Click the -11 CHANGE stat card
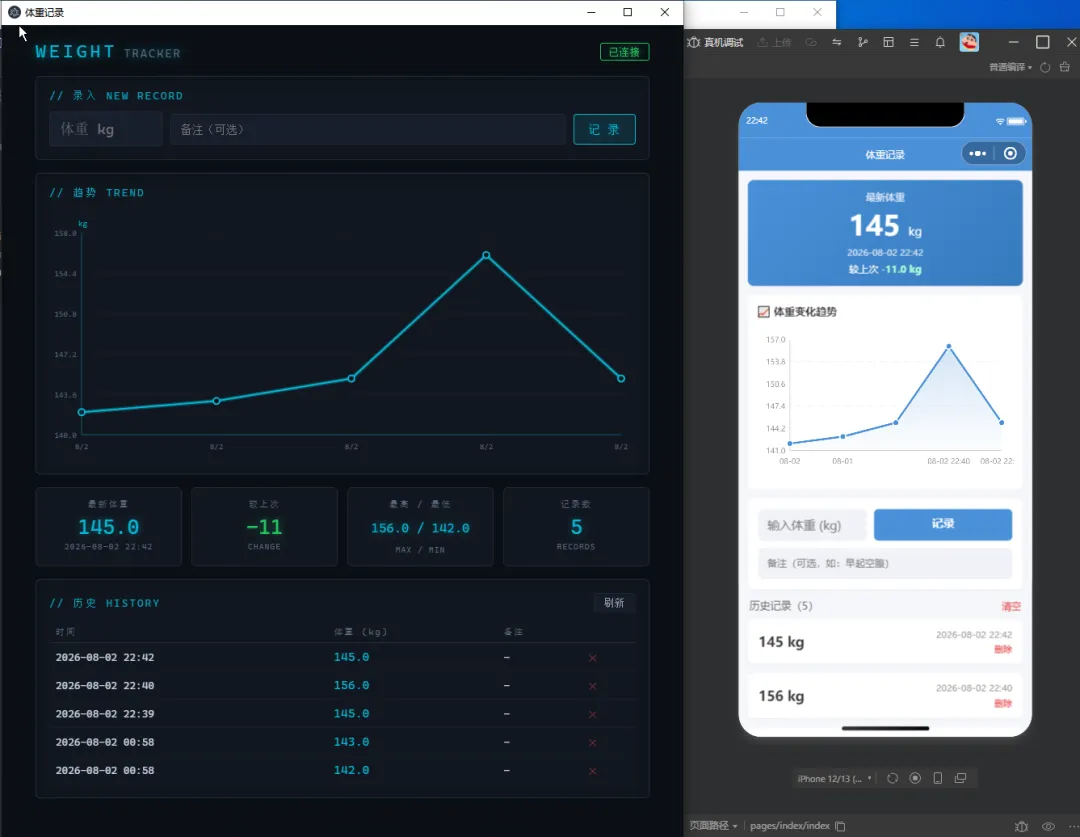Viewport: 1080px width, 837px height. pyautogui.click(x=264, y=526)
